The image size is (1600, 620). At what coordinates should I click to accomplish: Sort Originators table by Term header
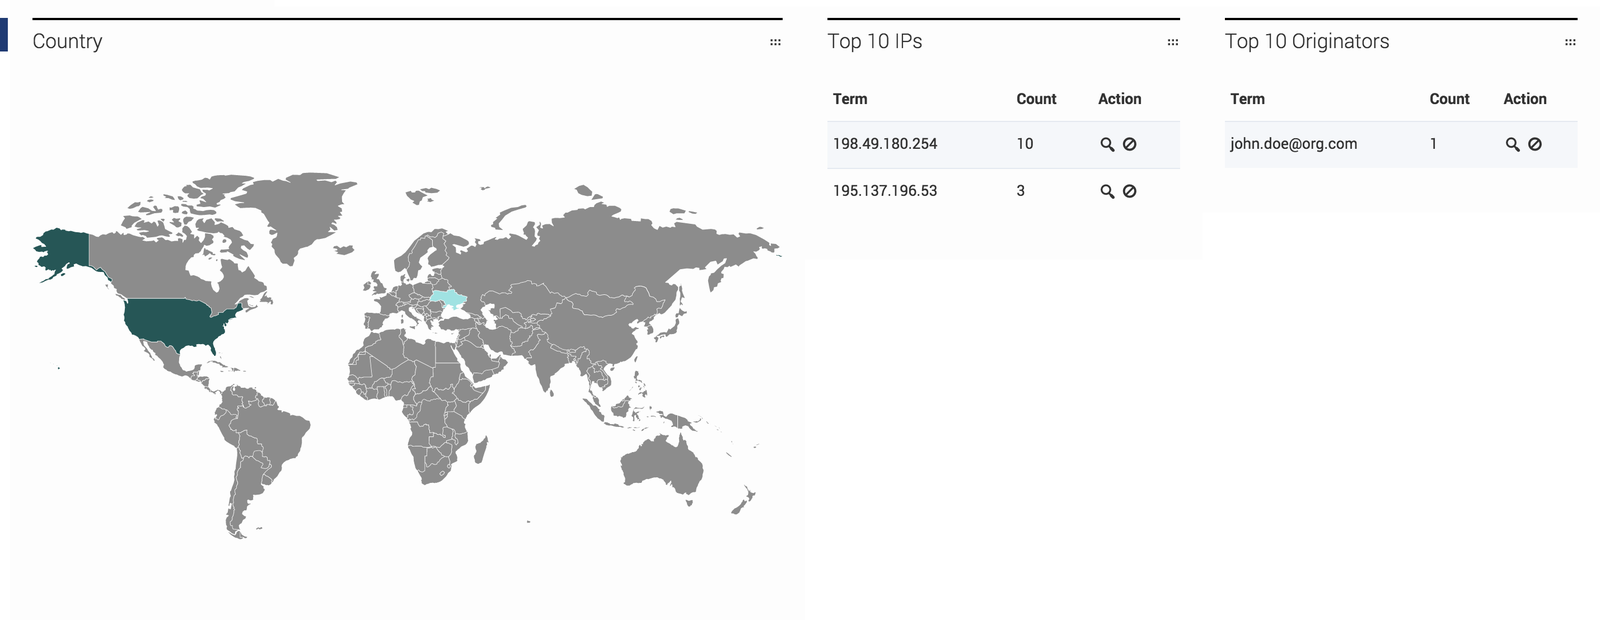point(1247,99)
